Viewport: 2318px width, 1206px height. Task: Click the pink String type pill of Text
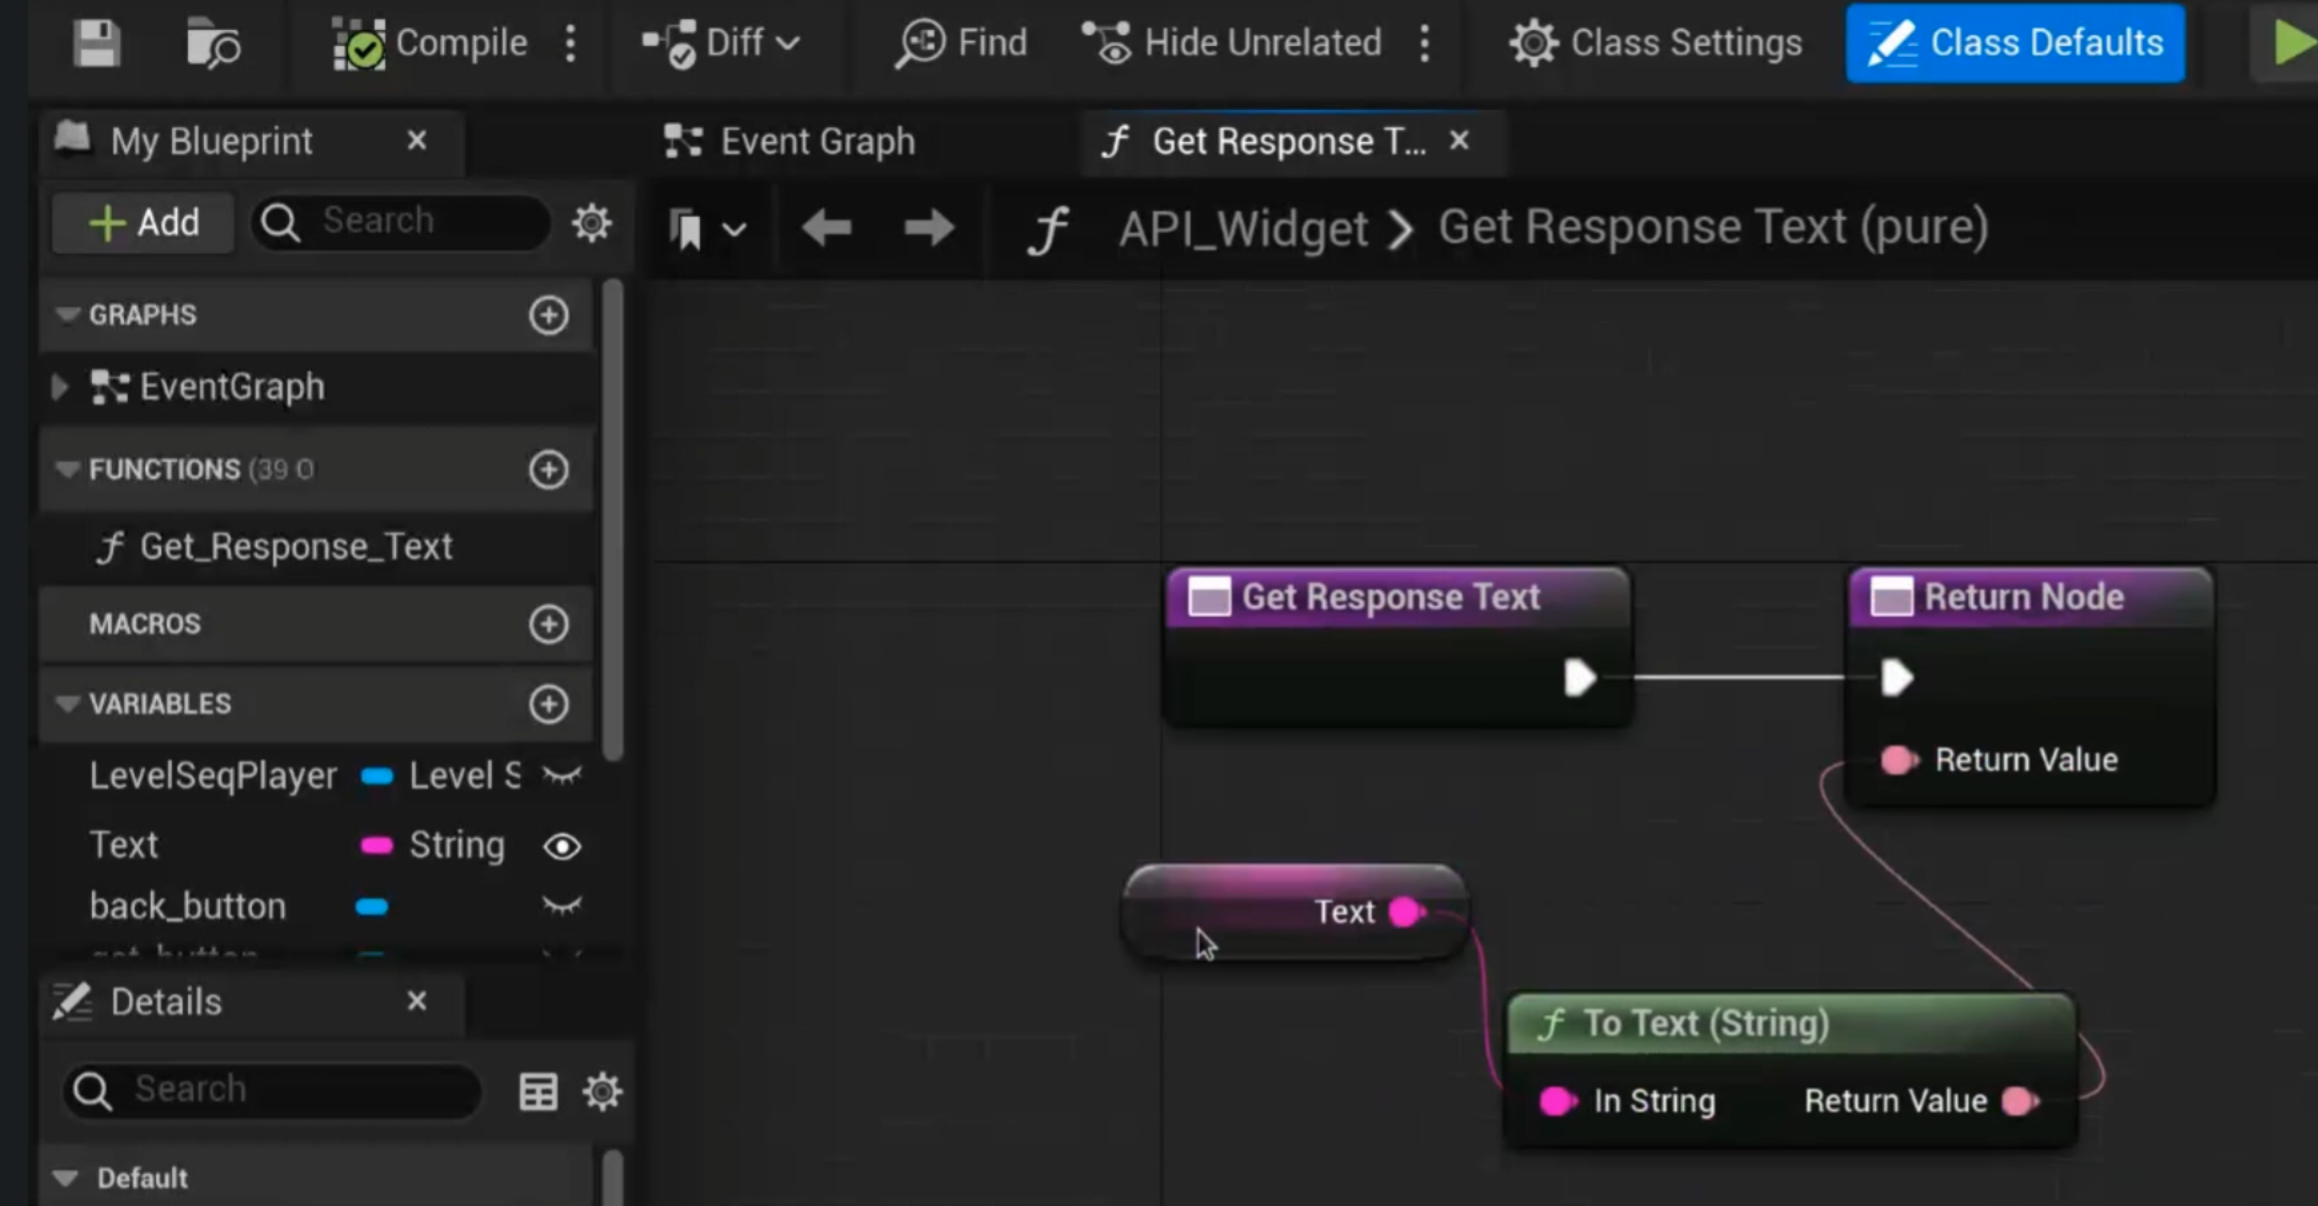377,846
